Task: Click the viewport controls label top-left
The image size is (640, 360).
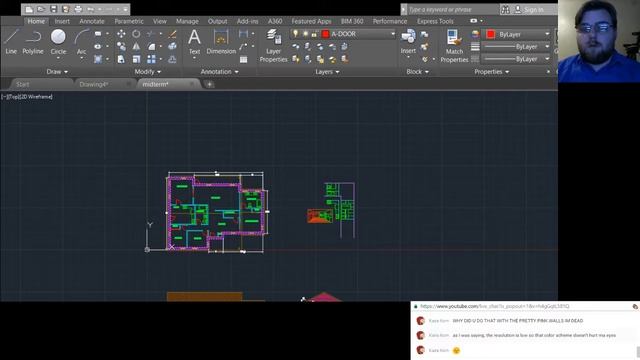Action: 27,97
